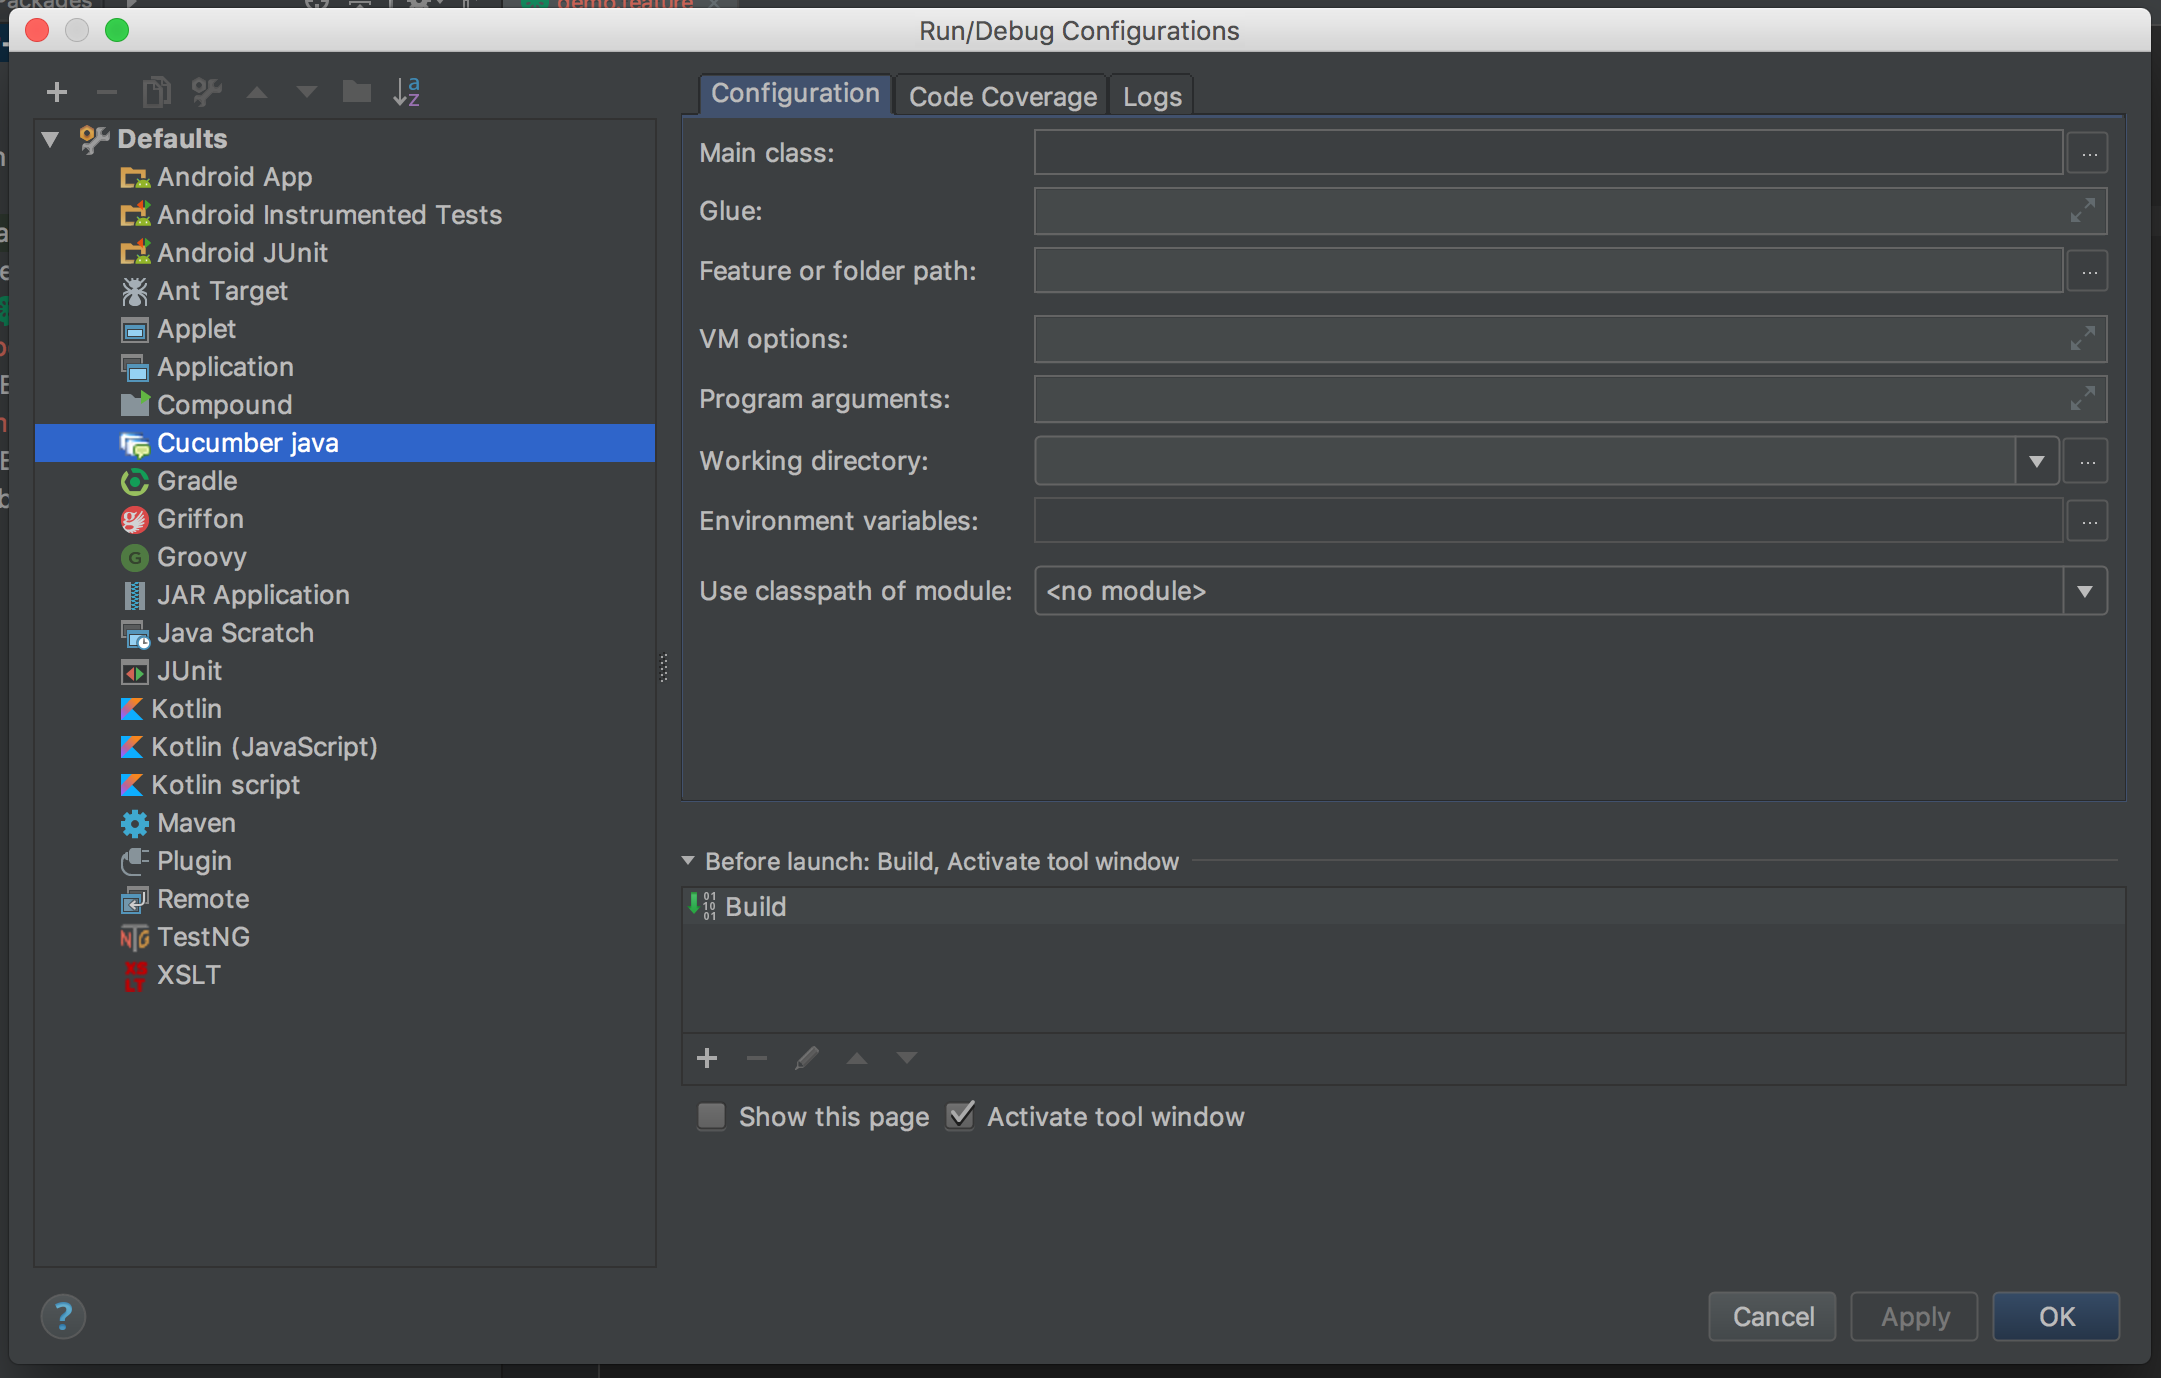Click the Glue input field

point(1570,212)
